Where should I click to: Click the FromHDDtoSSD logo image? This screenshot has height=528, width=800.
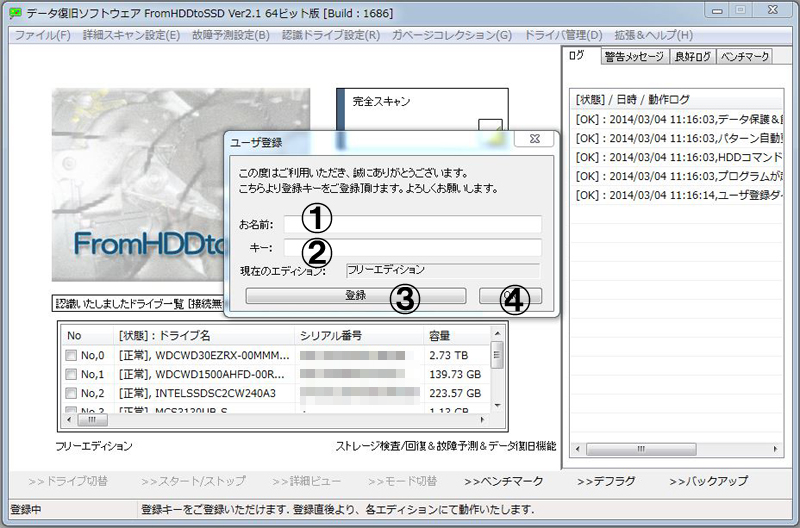138,185
